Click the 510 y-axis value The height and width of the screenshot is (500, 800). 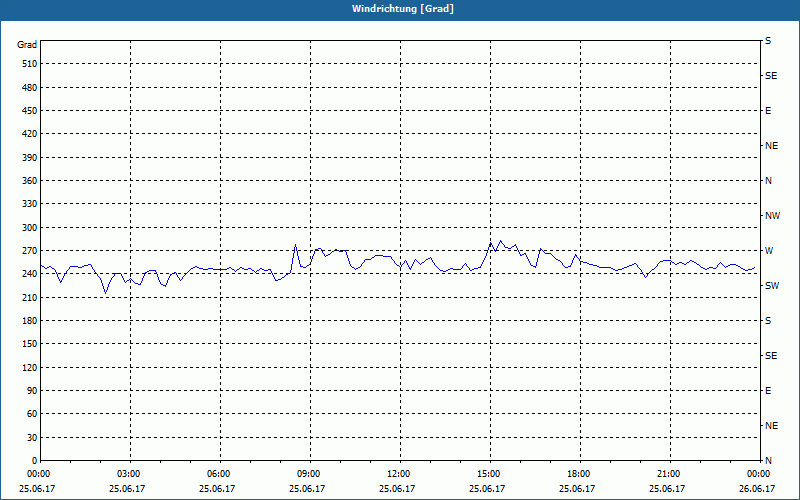click(x=30, y=64)
